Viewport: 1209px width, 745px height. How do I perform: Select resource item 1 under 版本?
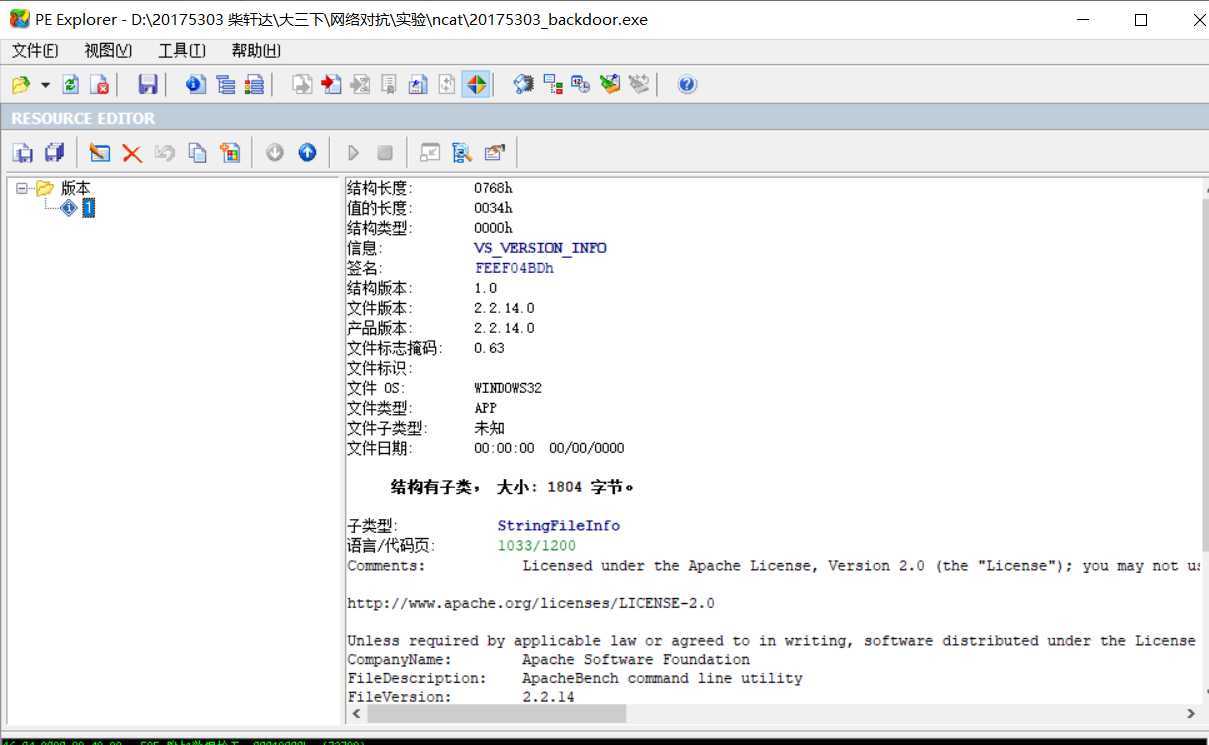(x=89, y=208)
